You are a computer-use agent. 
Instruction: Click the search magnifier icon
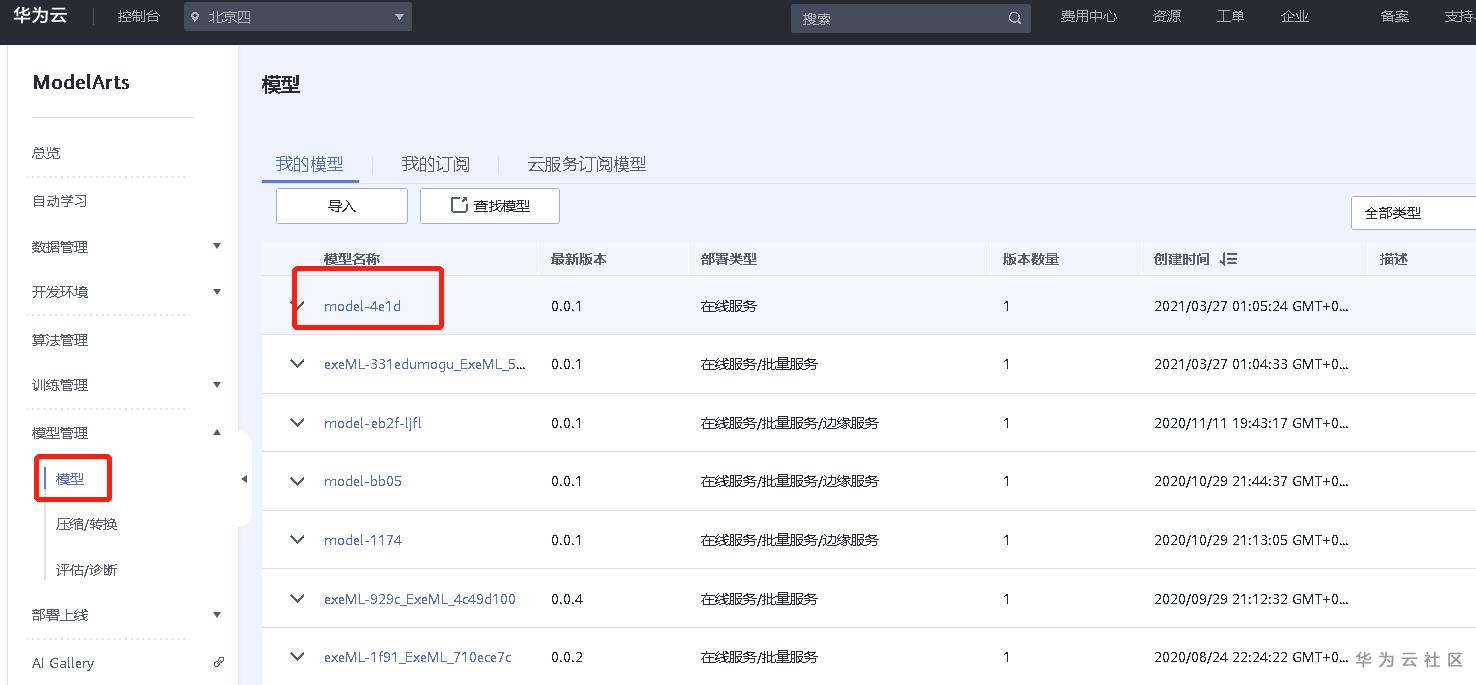[x=1014, y=17]
